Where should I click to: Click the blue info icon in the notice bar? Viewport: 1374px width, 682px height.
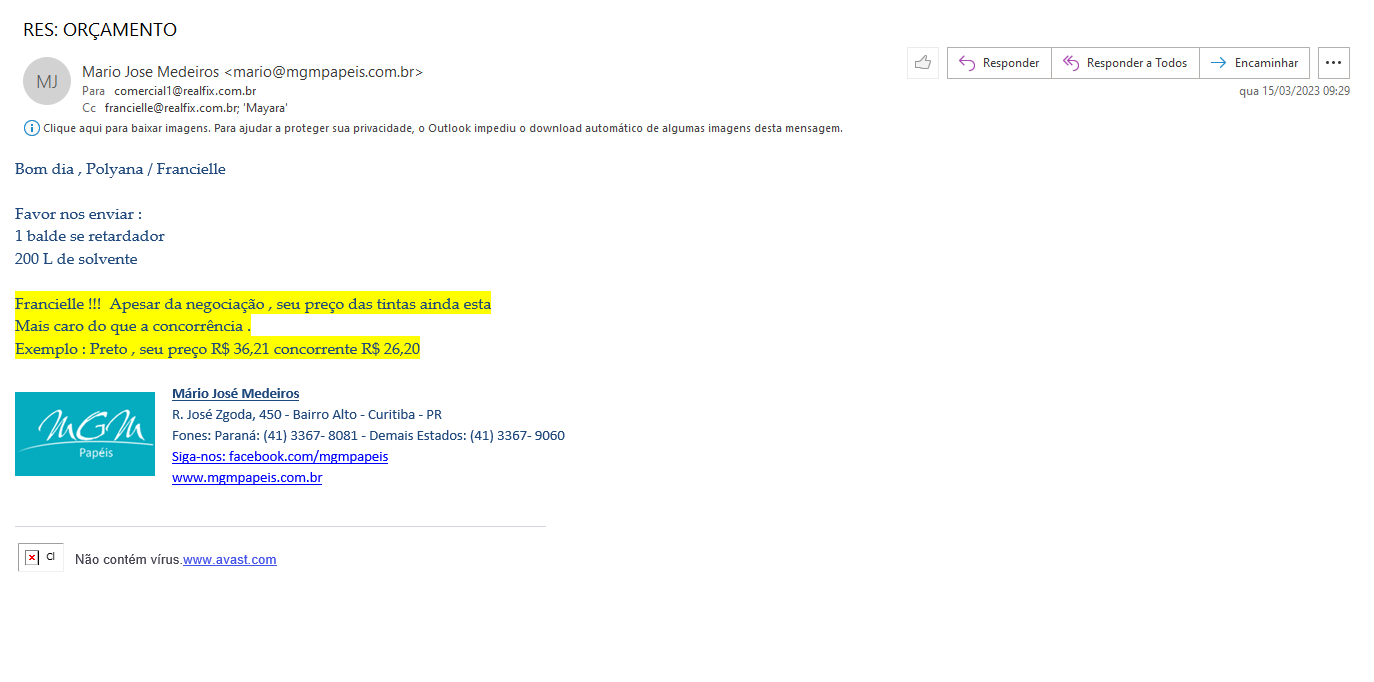pos(32,128)
